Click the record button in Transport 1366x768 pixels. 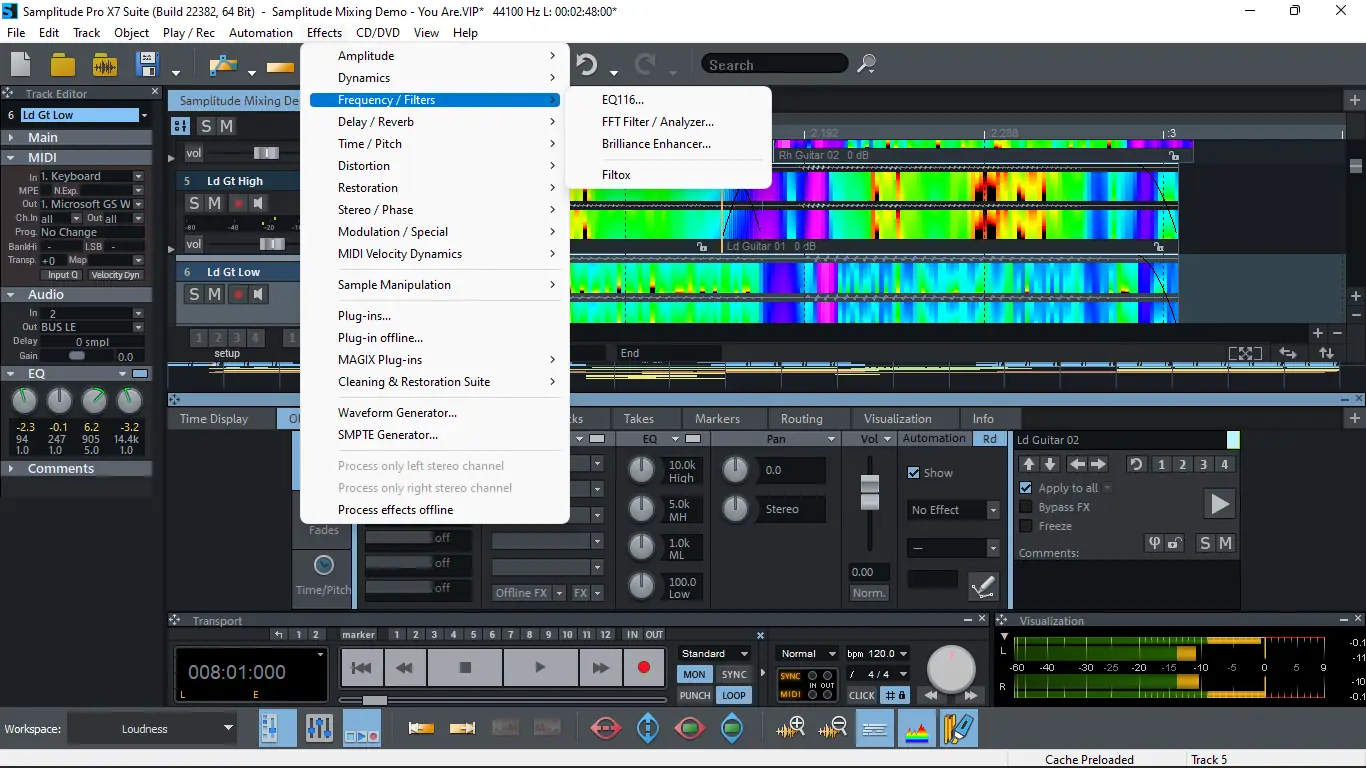point(643,668)
